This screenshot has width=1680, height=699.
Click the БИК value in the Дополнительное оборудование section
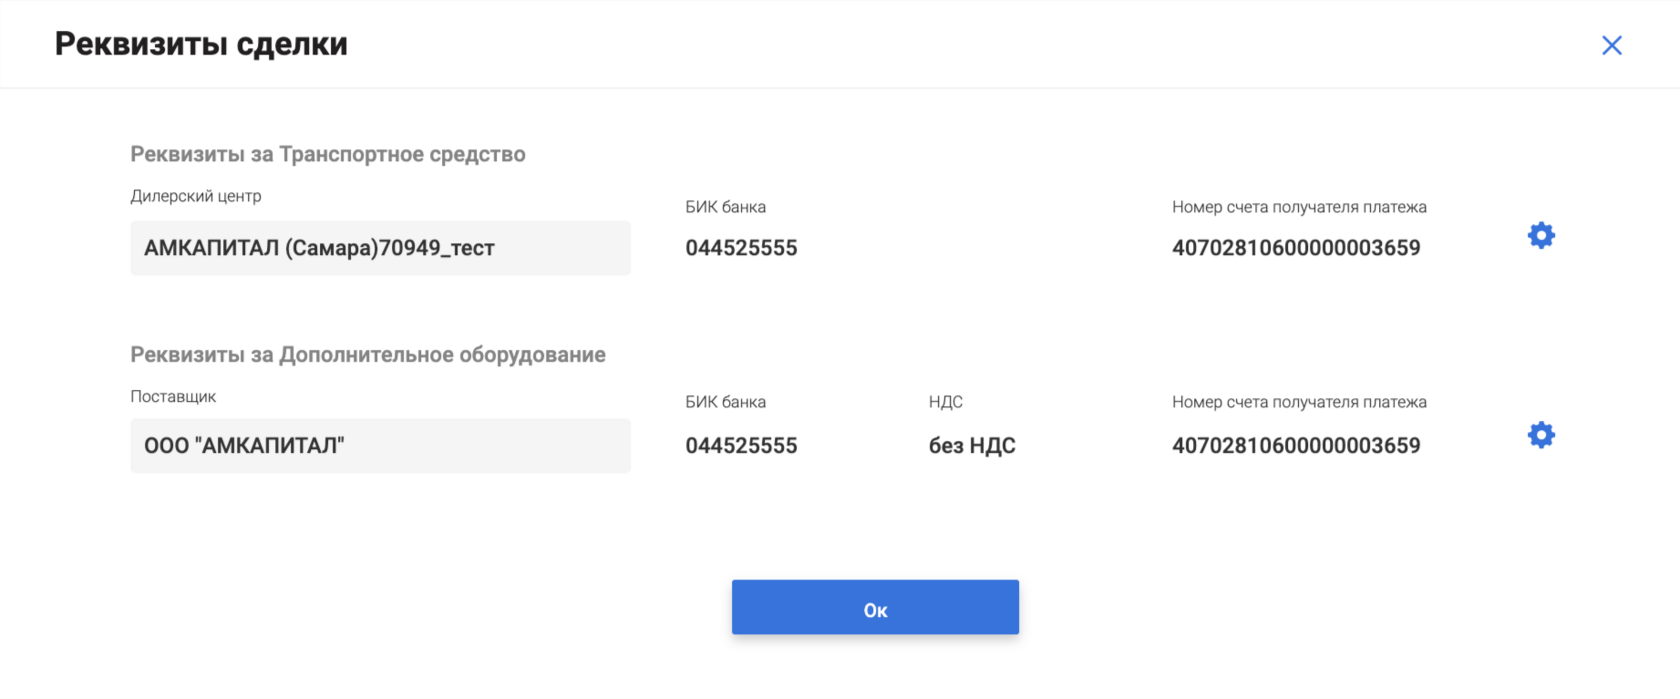click(741, 446)
